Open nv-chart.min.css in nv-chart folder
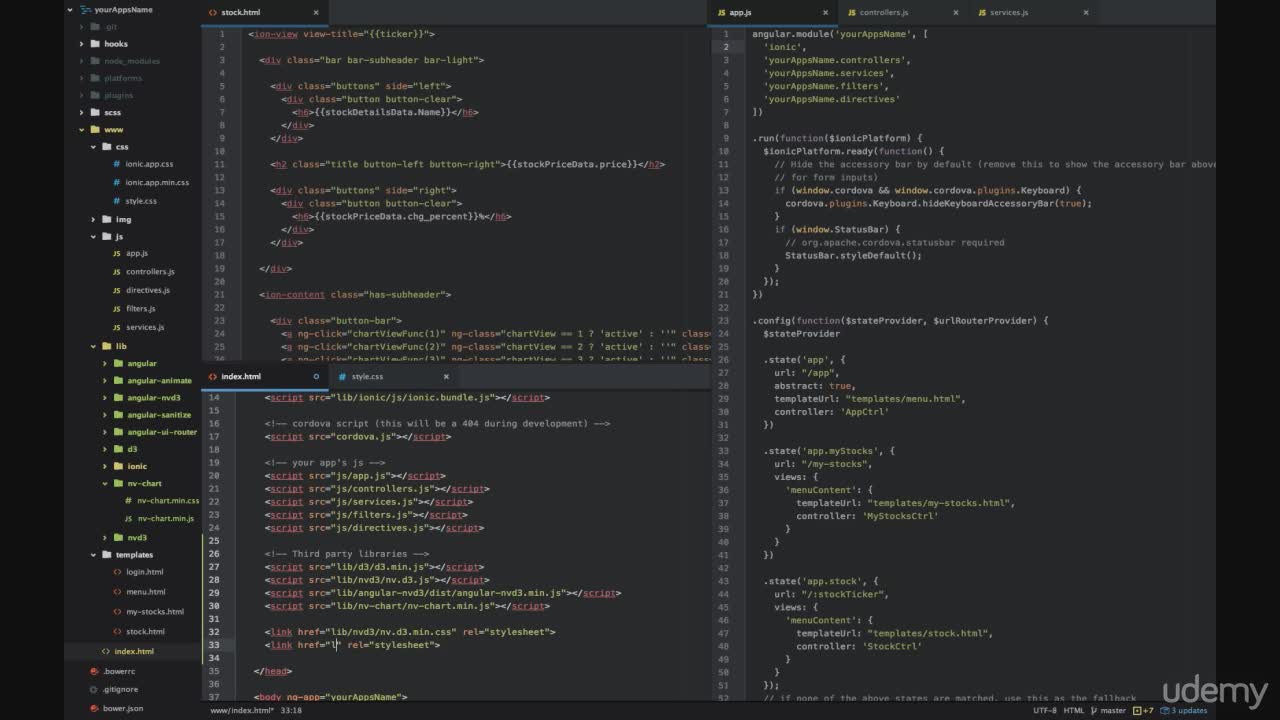The width and height of the screenshot is (1280, 720). [168, 501]
